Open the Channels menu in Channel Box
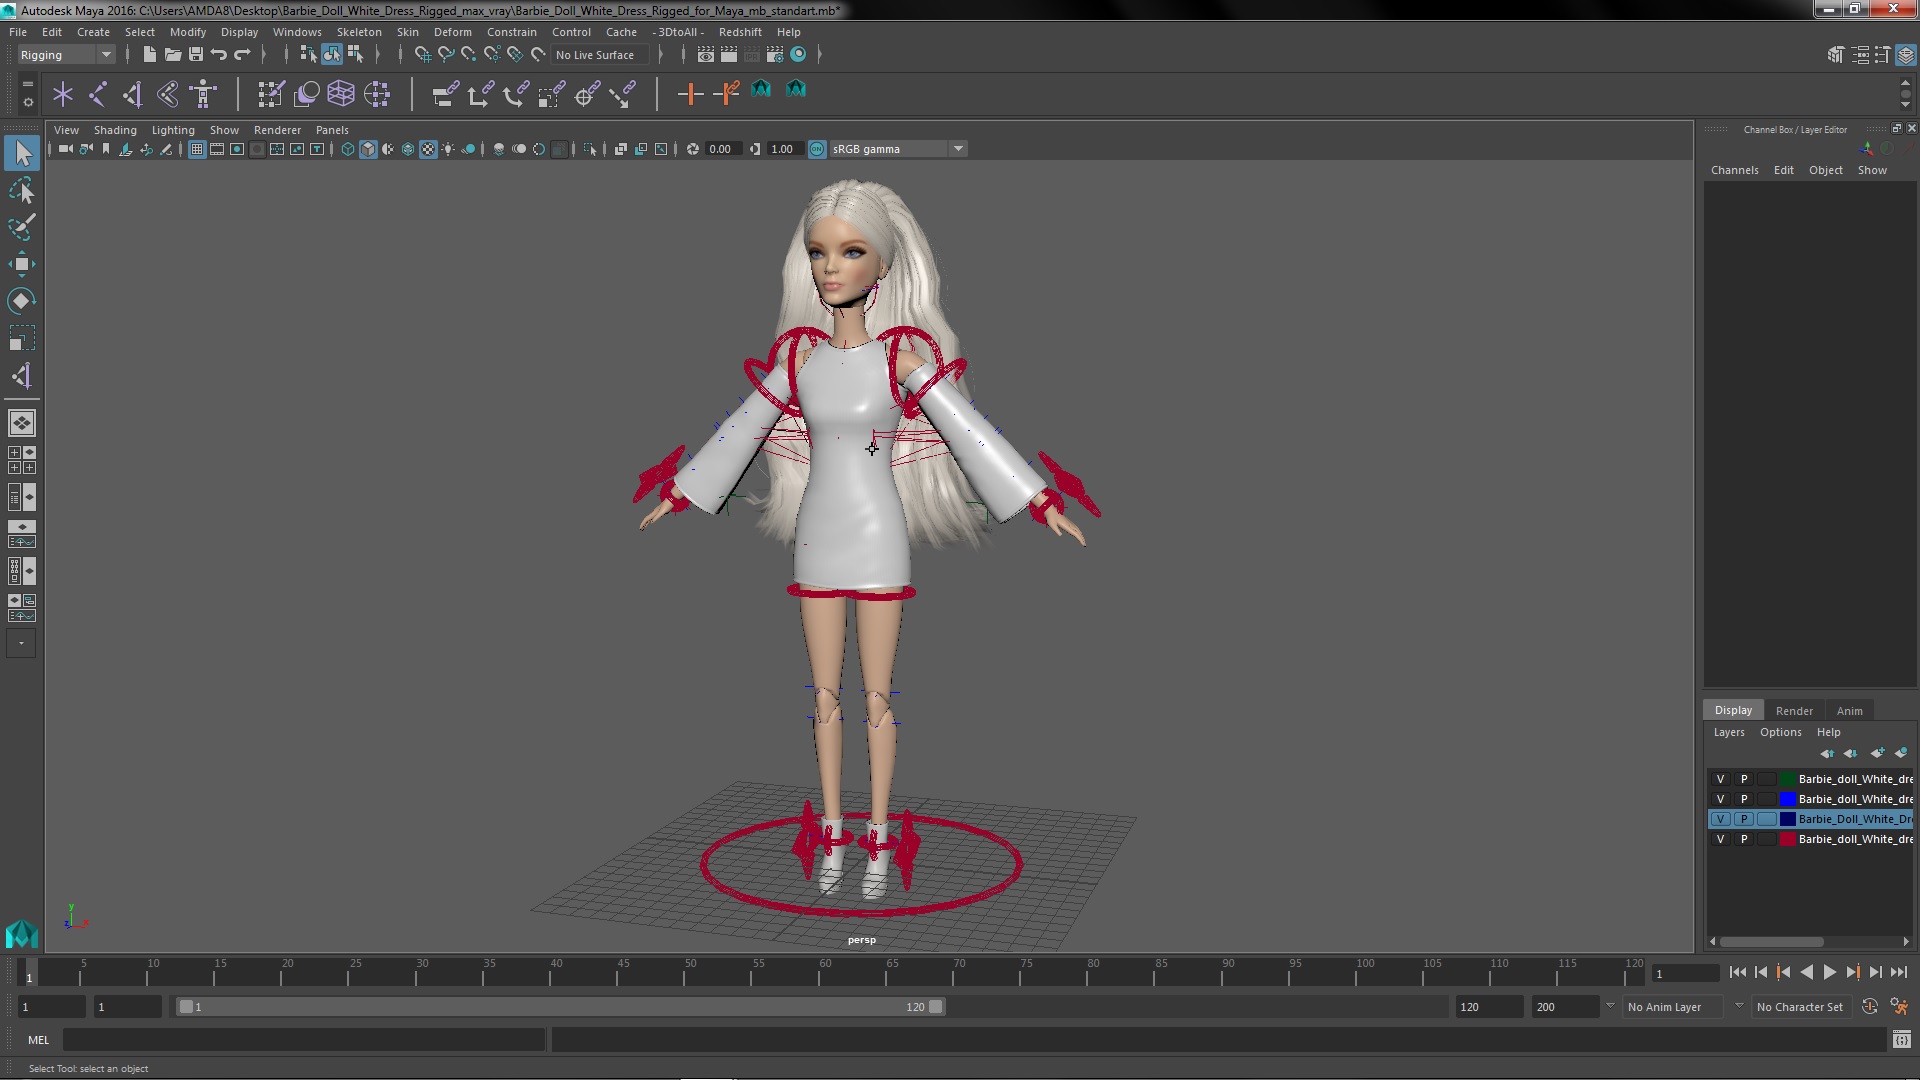The image size is (1920, 1080). (x=1734, y=170)
